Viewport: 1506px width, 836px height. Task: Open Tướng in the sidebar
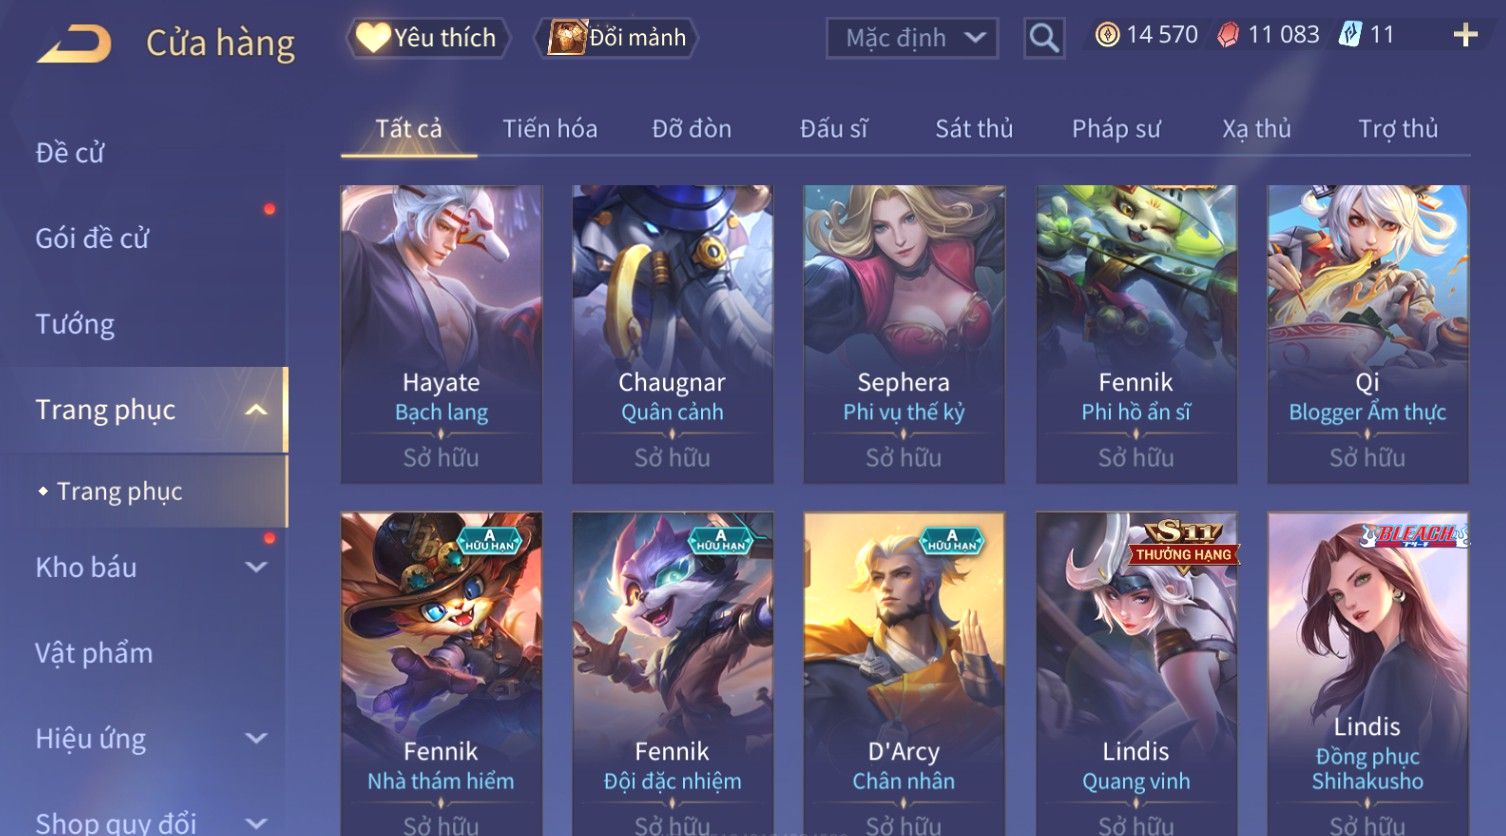pos(75,324)
